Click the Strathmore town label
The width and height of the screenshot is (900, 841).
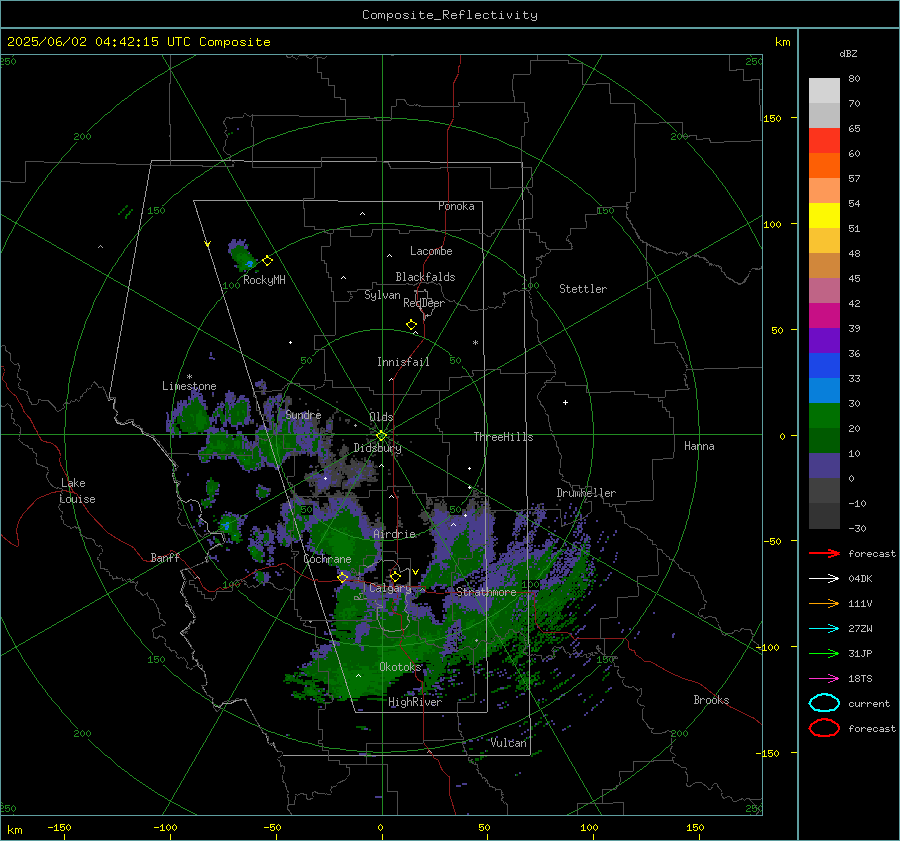[x=486, y=592]
